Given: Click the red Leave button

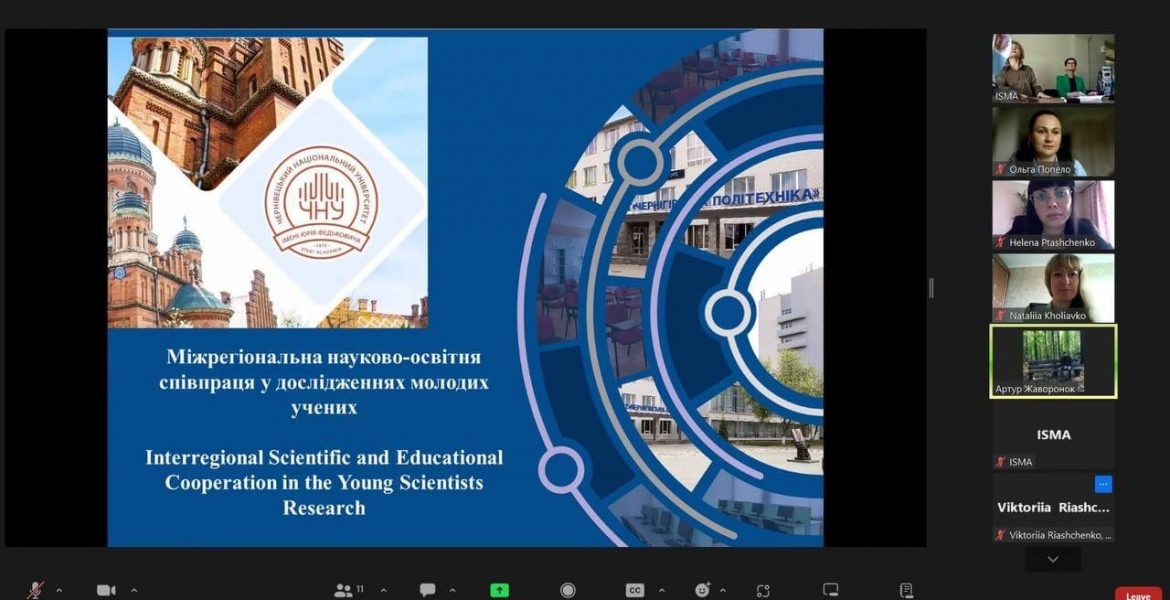Looking at the screenshot, I should pyautogui.click(x=1139, y=594).
